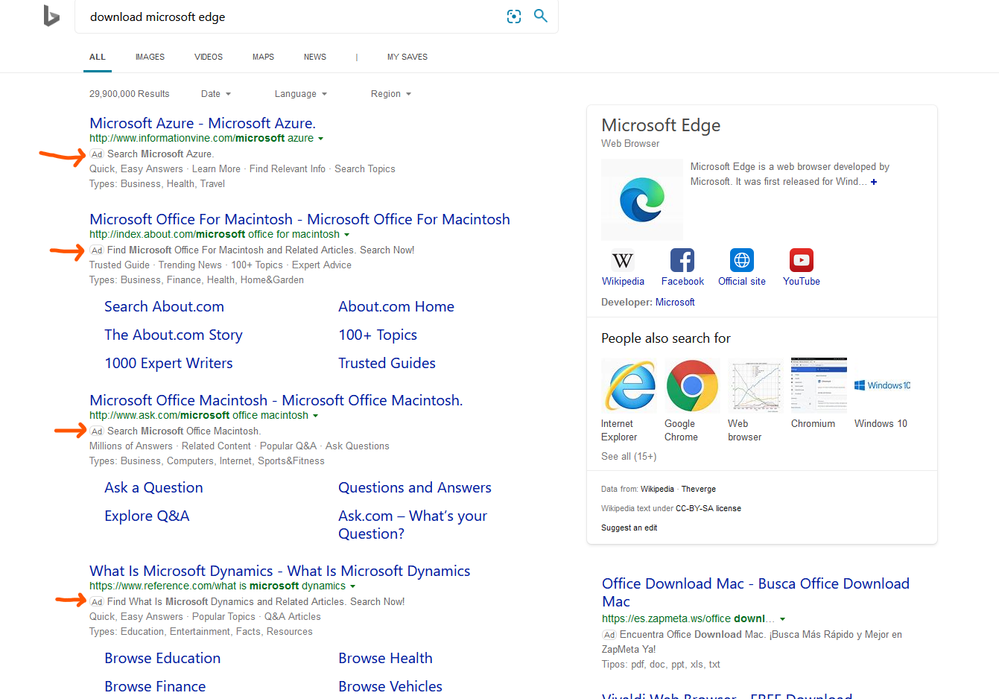This screenshot has height=699, width=999.
Task: Switch to the MAPS tab
Action: coord(263,57)
